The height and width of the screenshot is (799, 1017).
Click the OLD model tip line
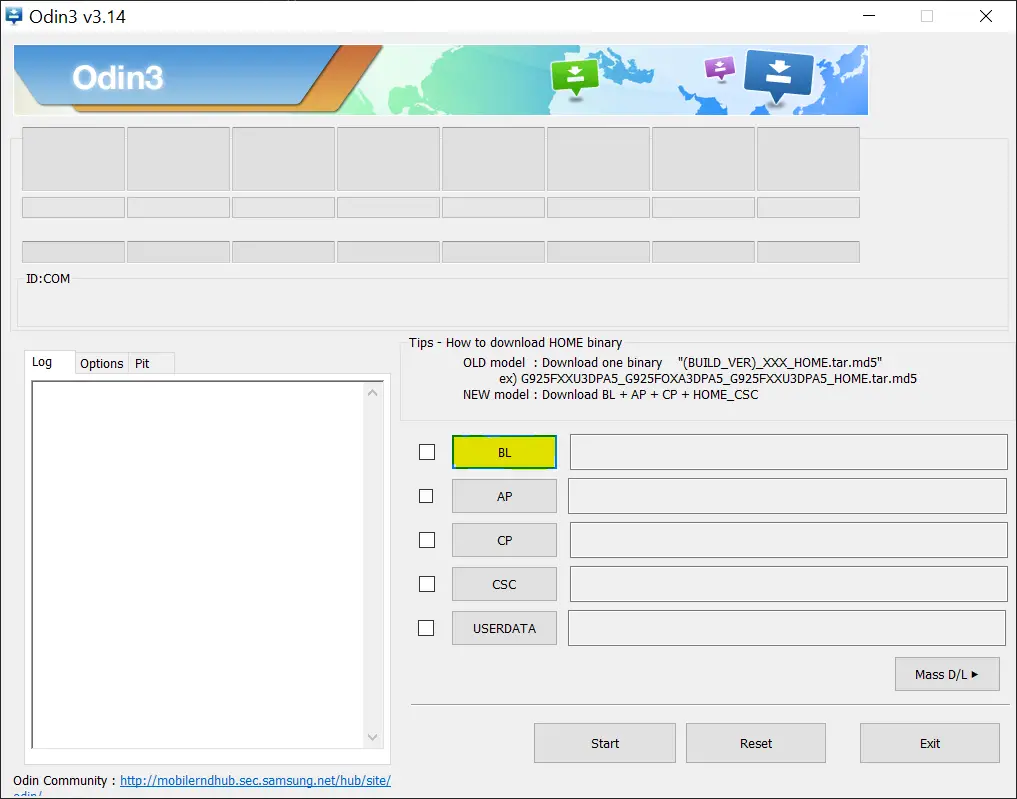(x=673, y=363)
